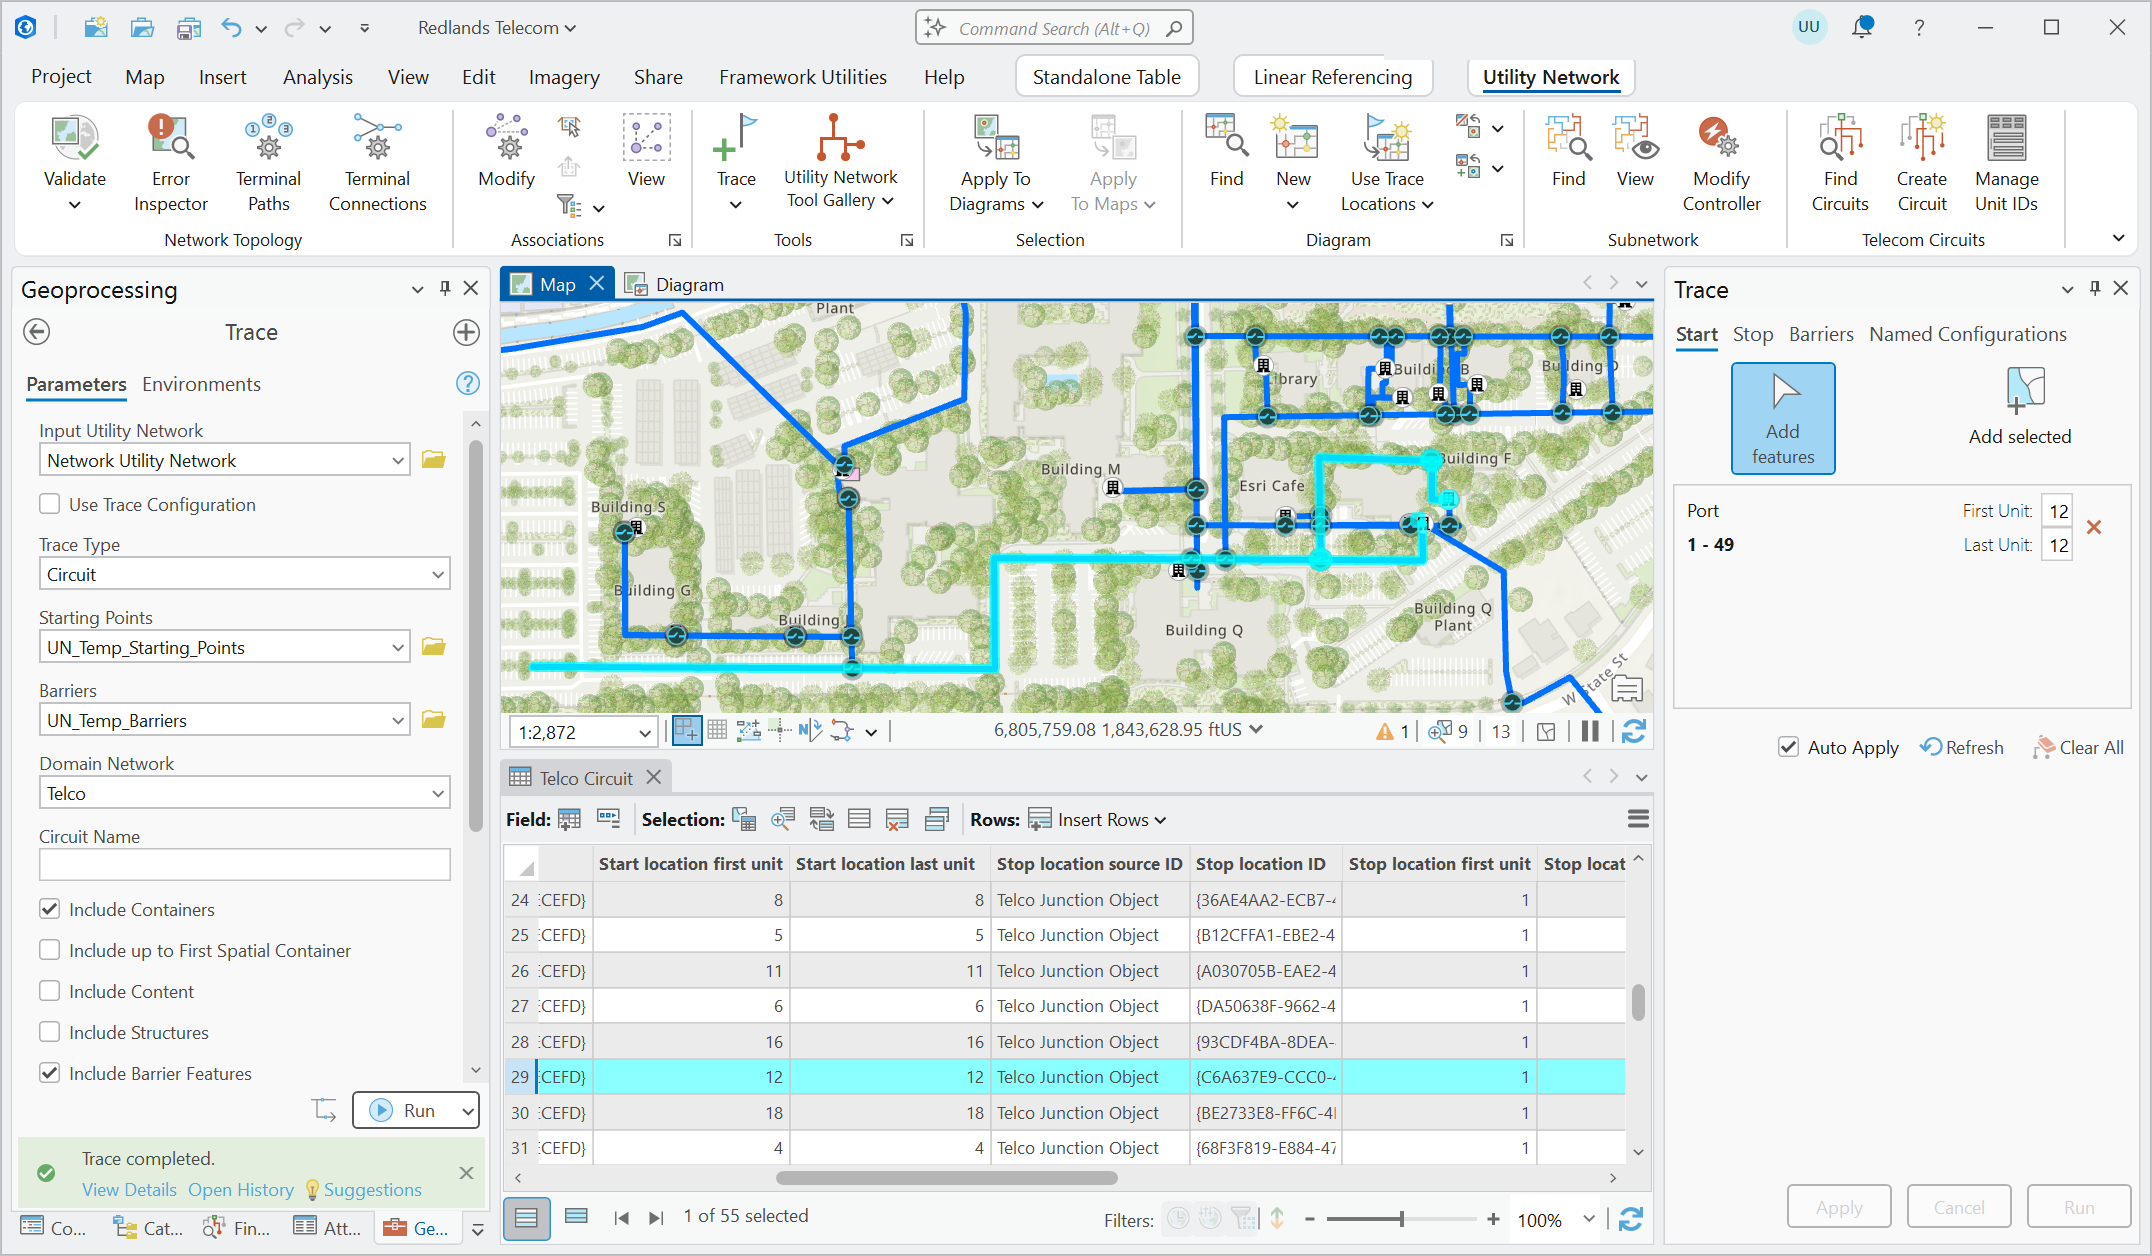
Task: Click View associations icon
Action: [x=646, y=138]
